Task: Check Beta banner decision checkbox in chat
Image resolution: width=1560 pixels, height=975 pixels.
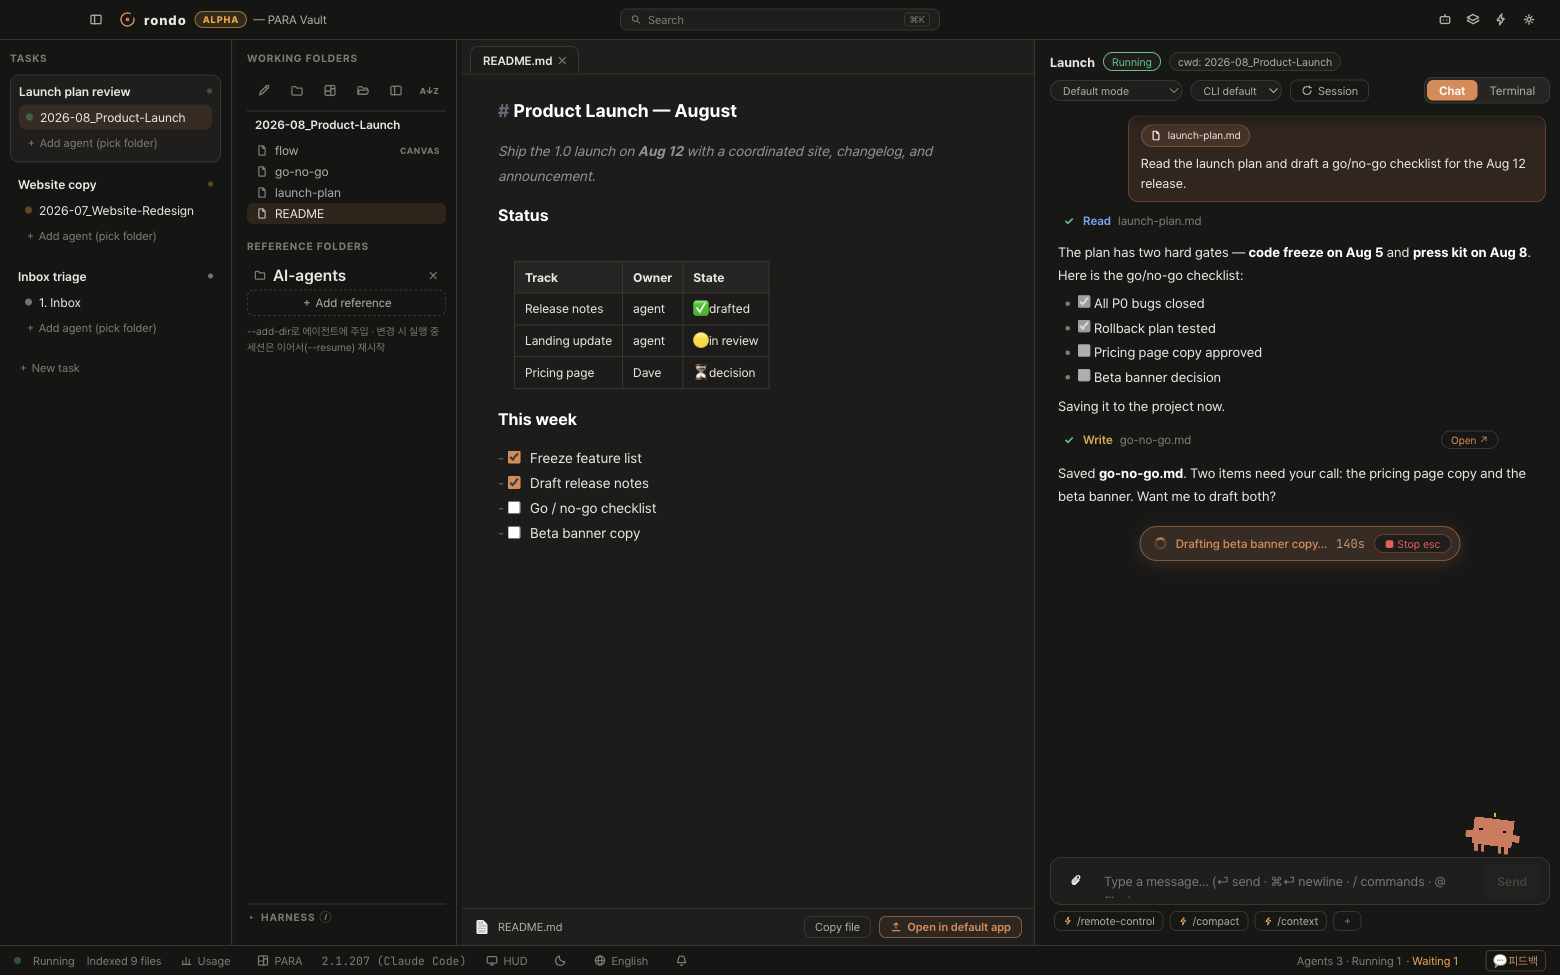Action: 1084,376
